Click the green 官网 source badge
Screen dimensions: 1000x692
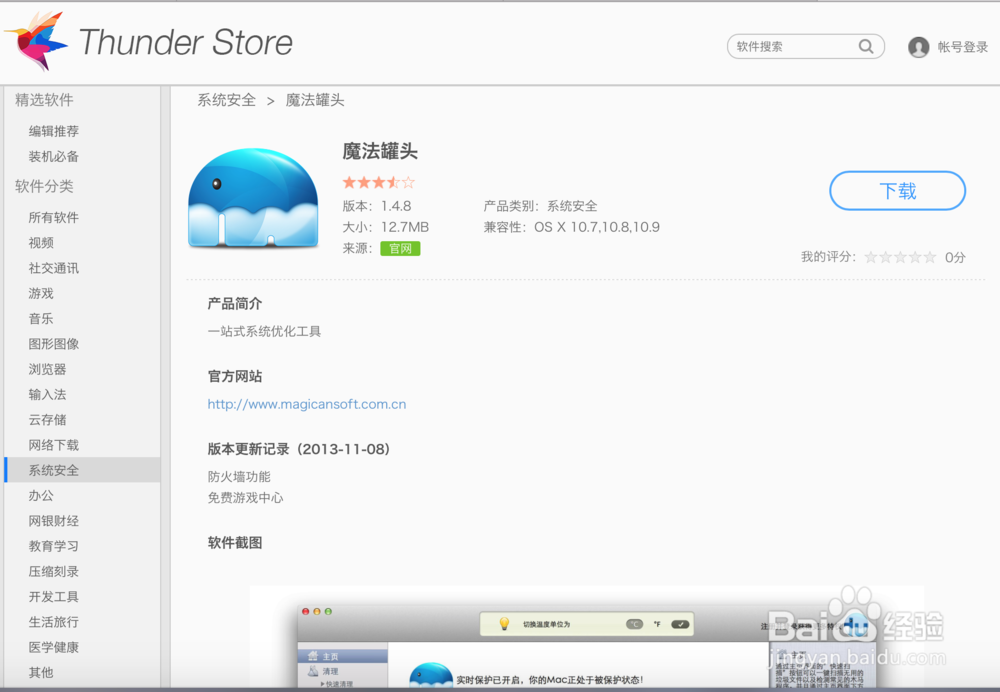point(400,248)
